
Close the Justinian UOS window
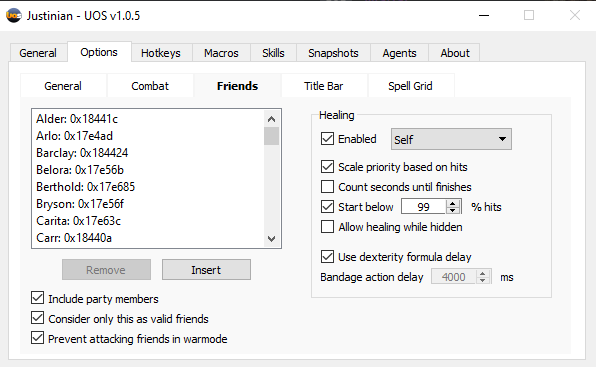(574, 16)
